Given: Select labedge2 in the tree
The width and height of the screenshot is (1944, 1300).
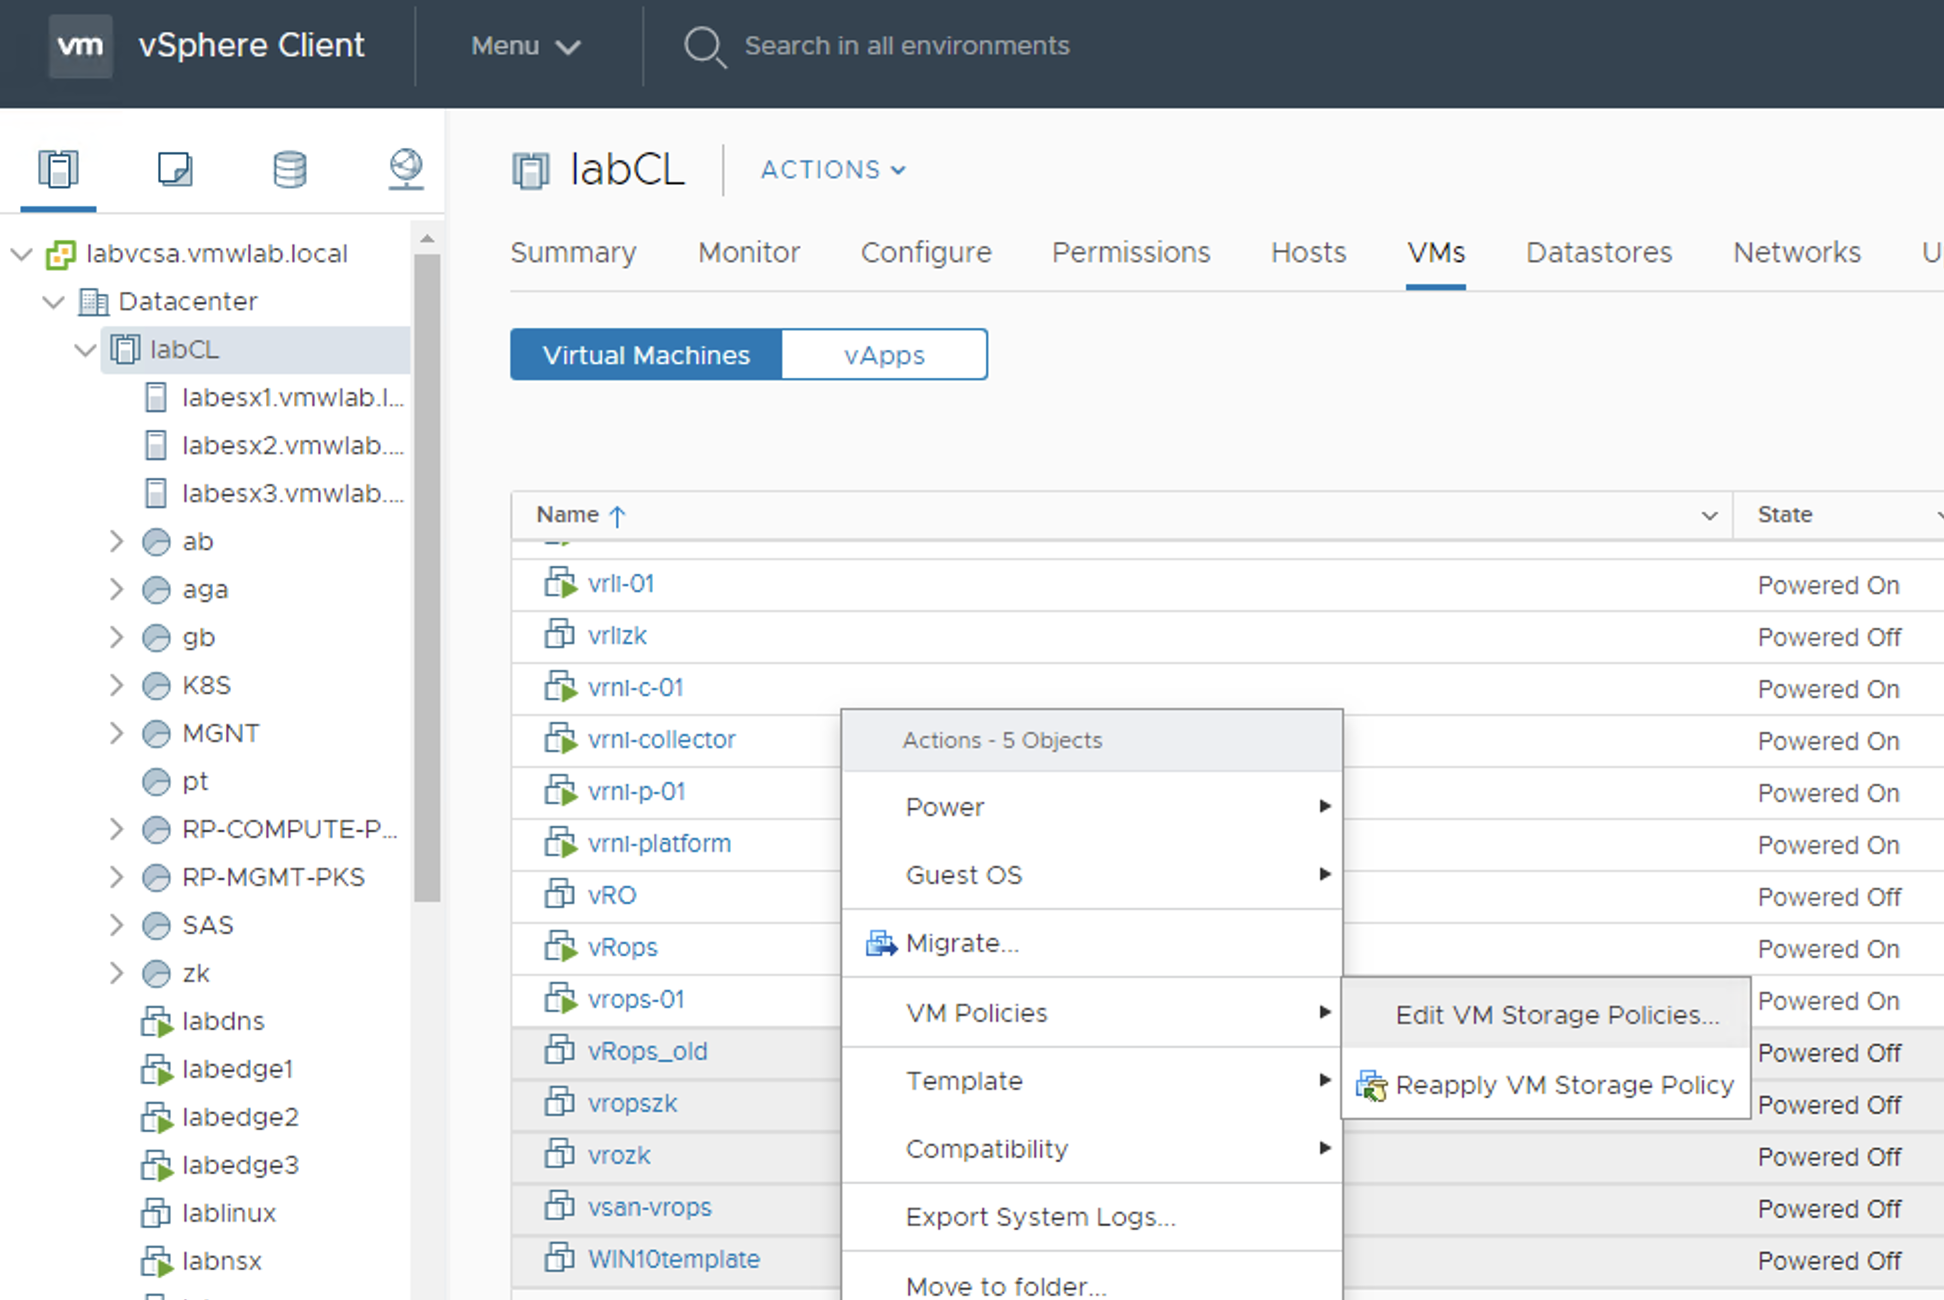Looking at the screenshot, I should [x=240, y=1117].
